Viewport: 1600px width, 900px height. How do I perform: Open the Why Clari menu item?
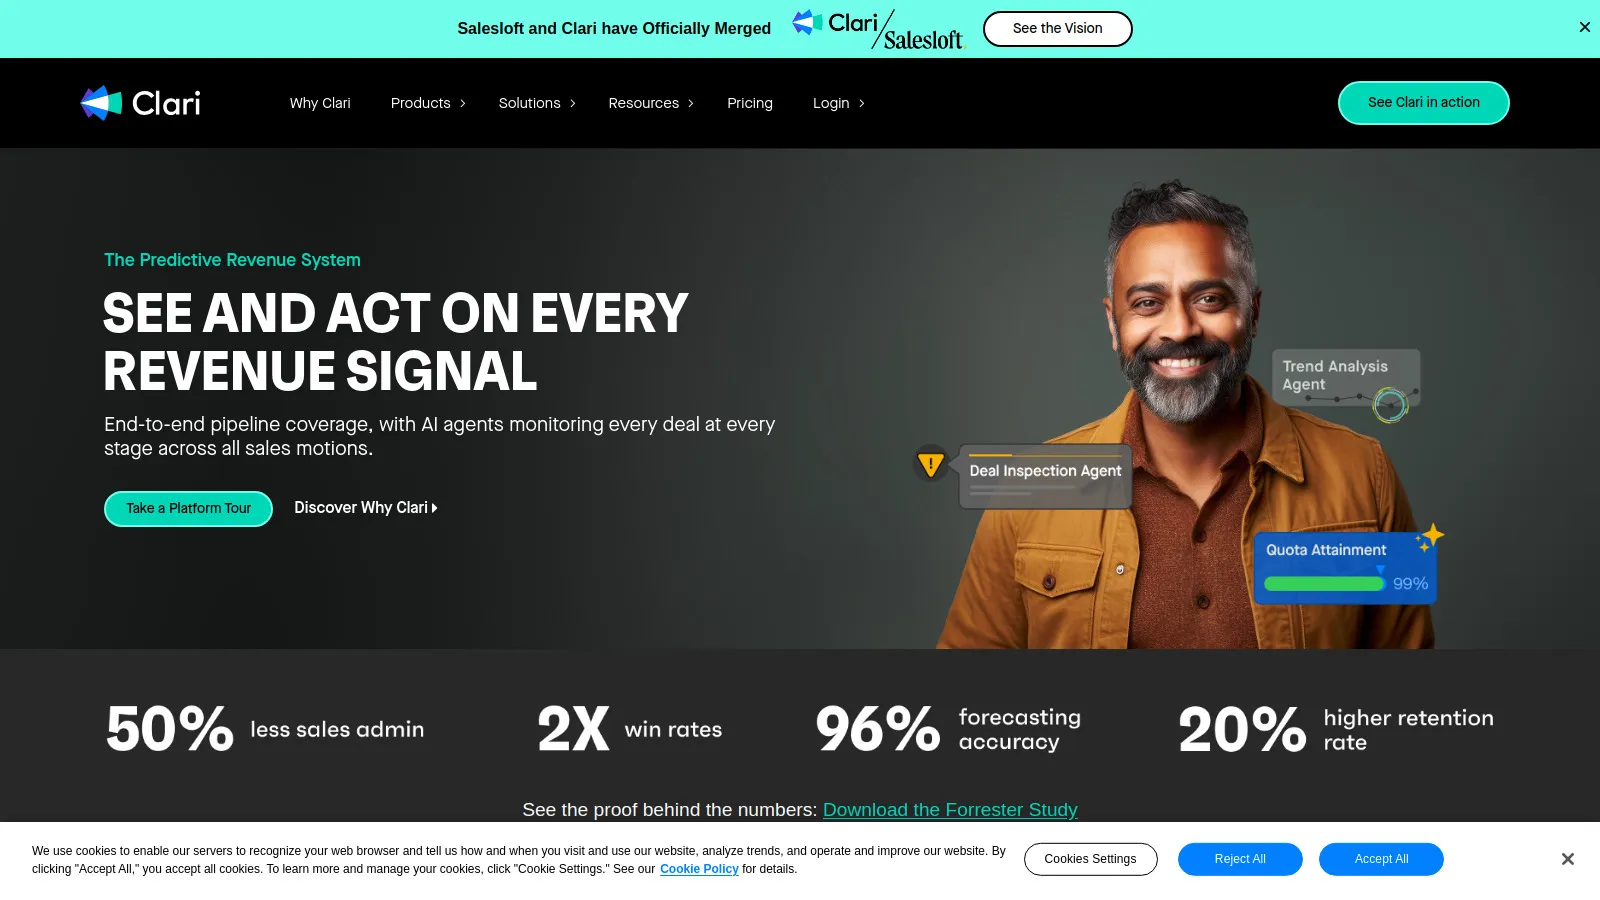(320, 103)
